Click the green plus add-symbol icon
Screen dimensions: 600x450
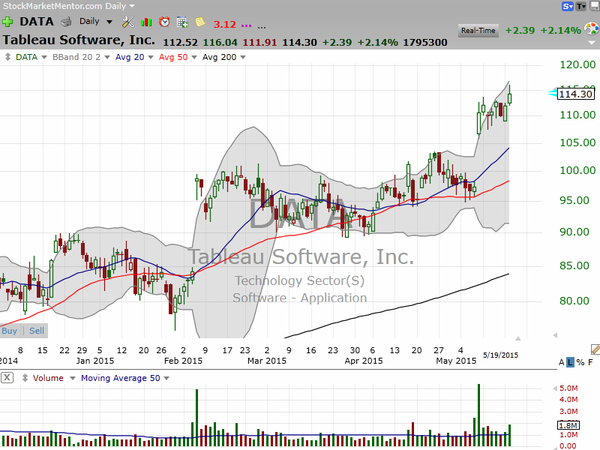[x=7, y=22]
